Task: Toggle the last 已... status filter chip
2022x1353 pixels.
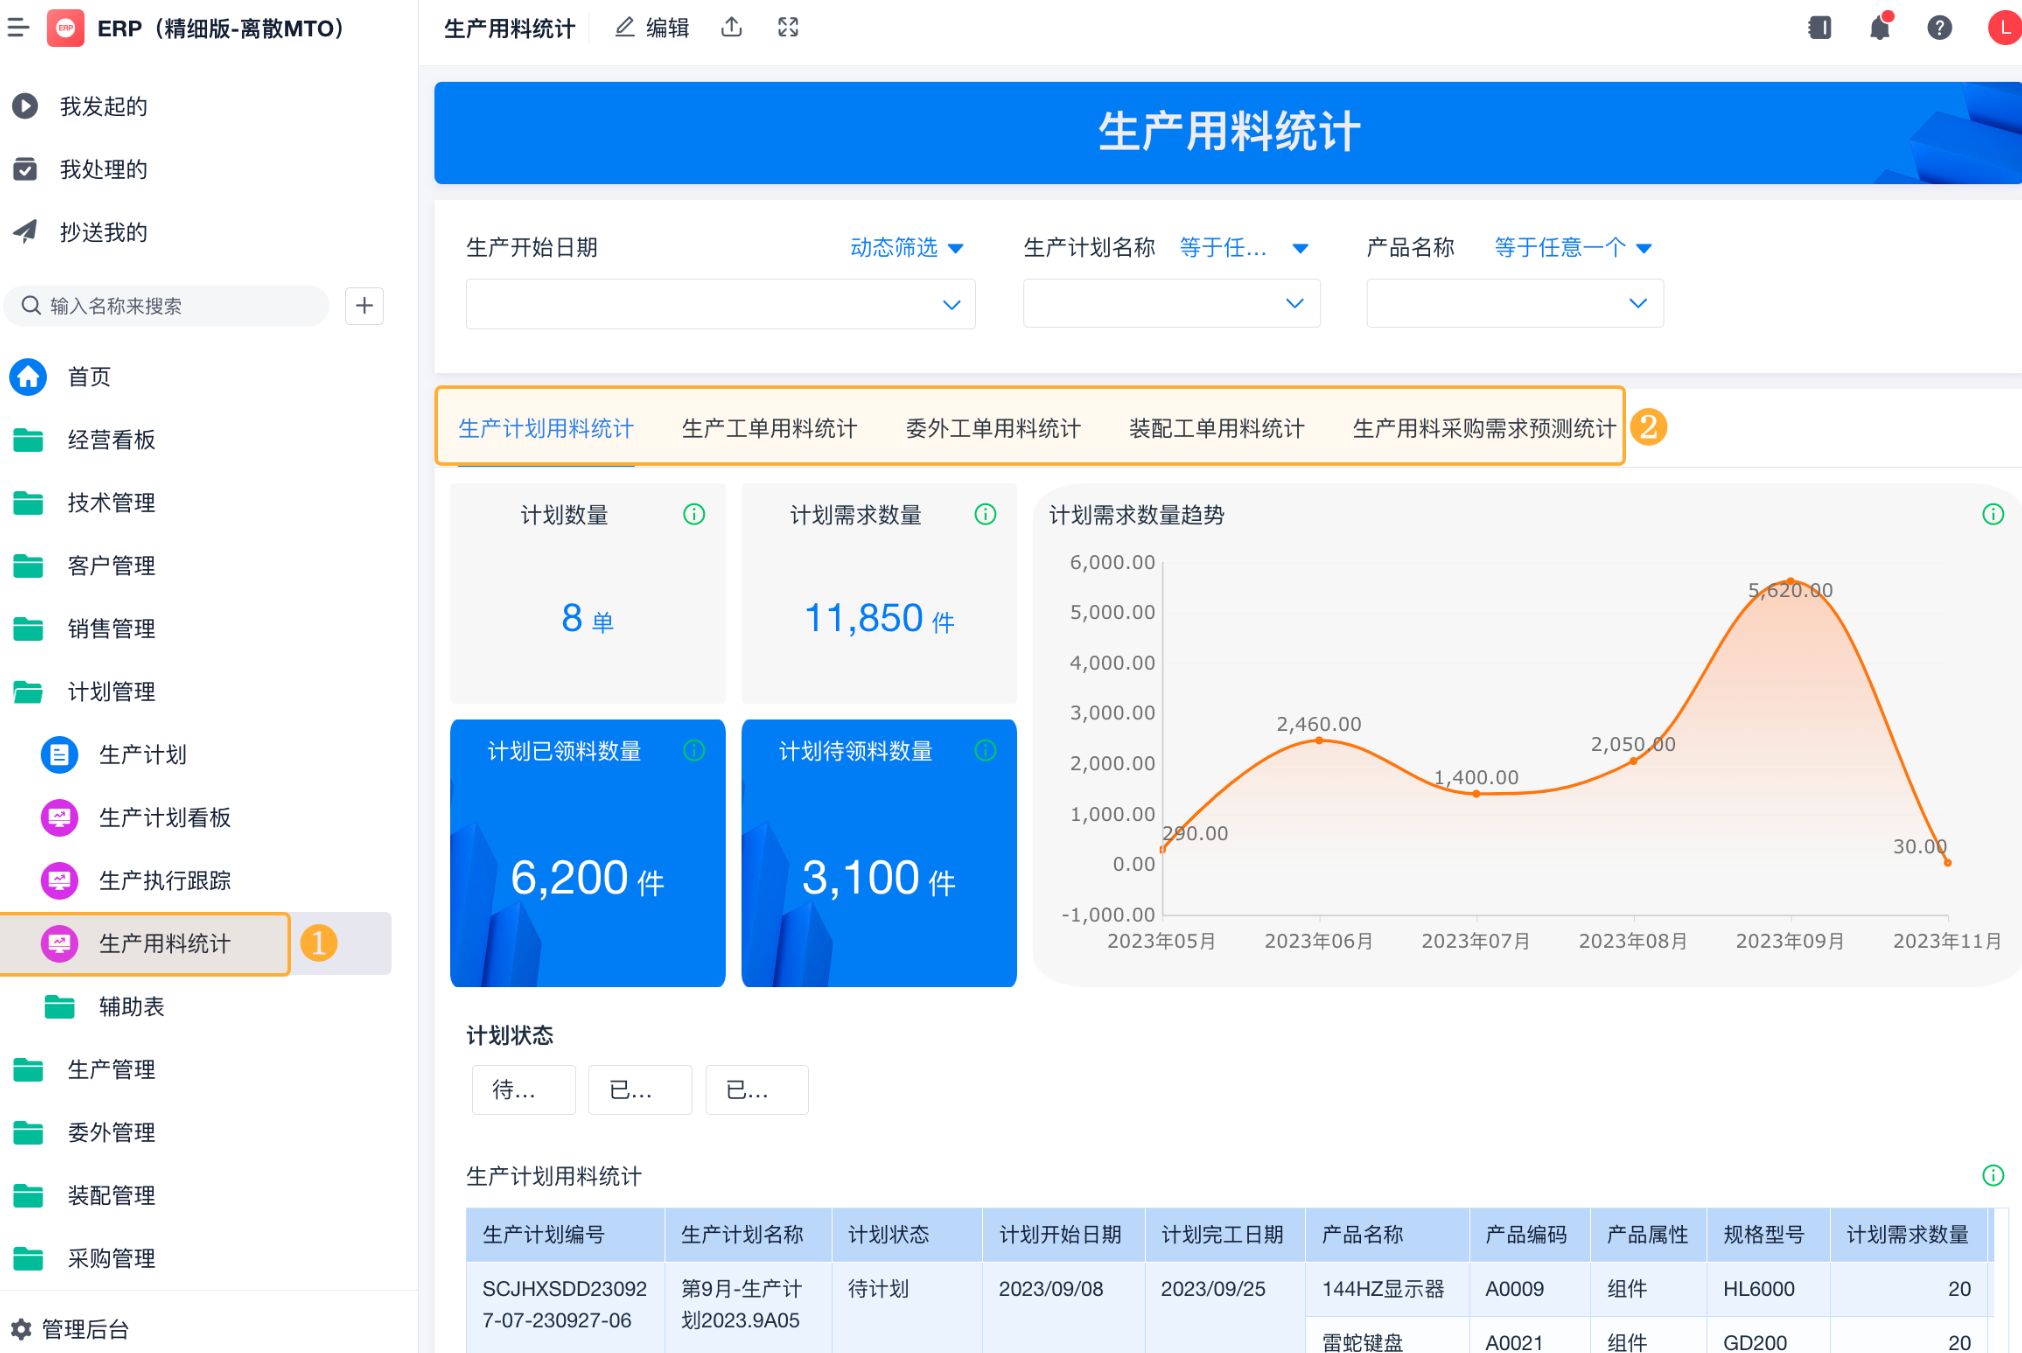Action: [757, 1089]
